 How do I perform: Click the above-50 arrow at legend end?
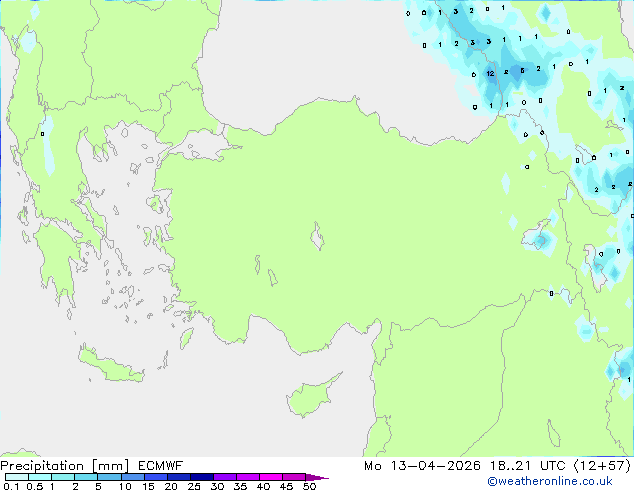pos(317,477)
